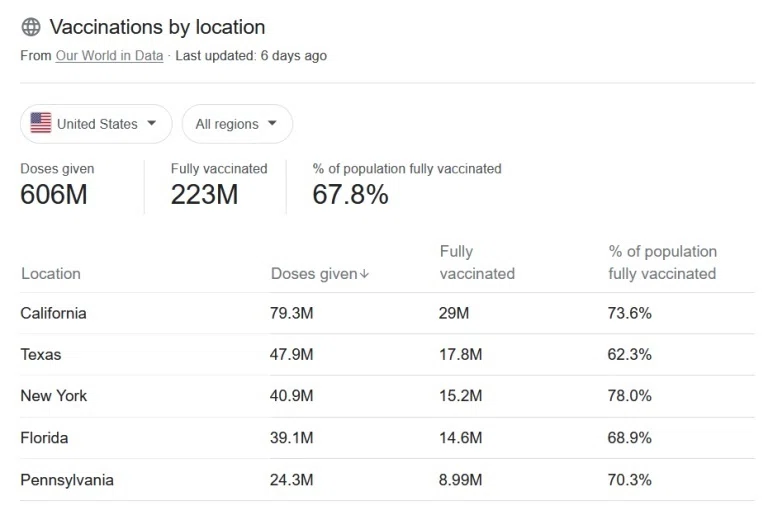Select the Pennsylvania row

[387, 480]
